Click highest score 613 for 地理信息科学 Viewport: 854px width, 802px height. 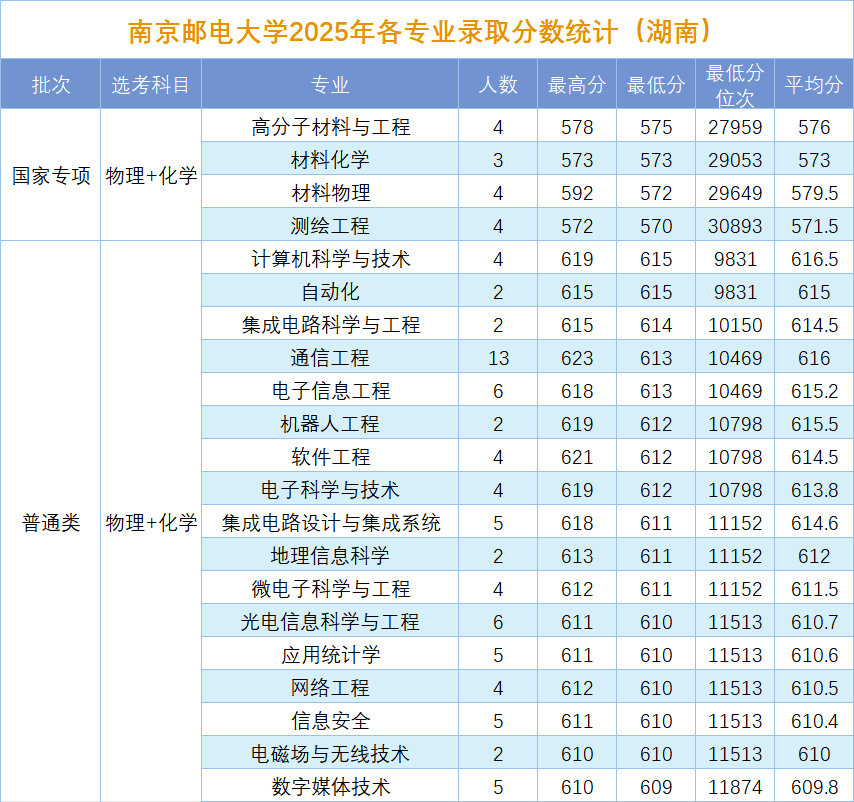tap(577, 555)
